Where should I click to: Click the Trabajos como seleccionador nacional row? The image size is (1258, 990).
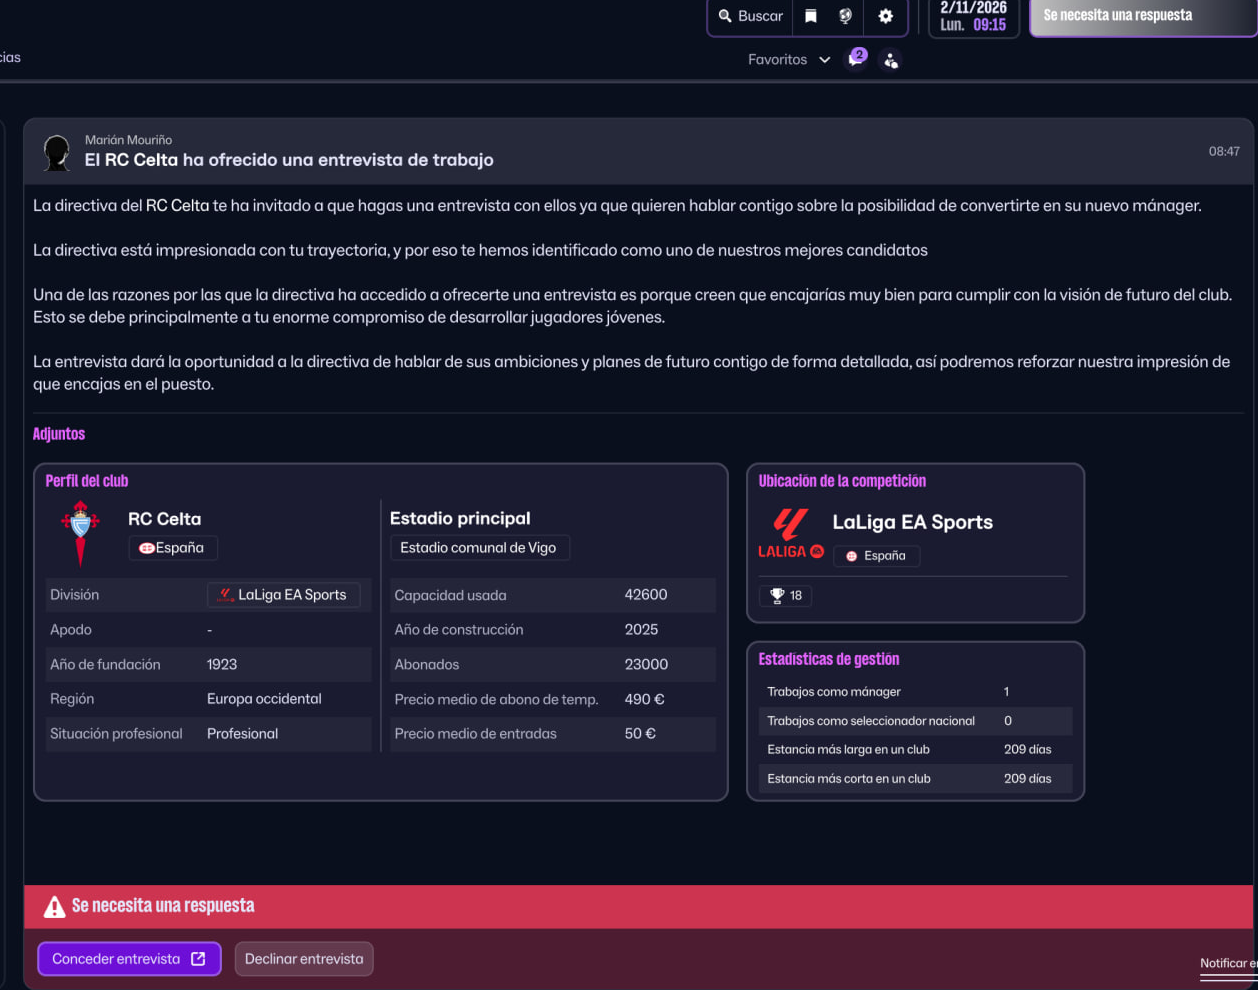915,721
